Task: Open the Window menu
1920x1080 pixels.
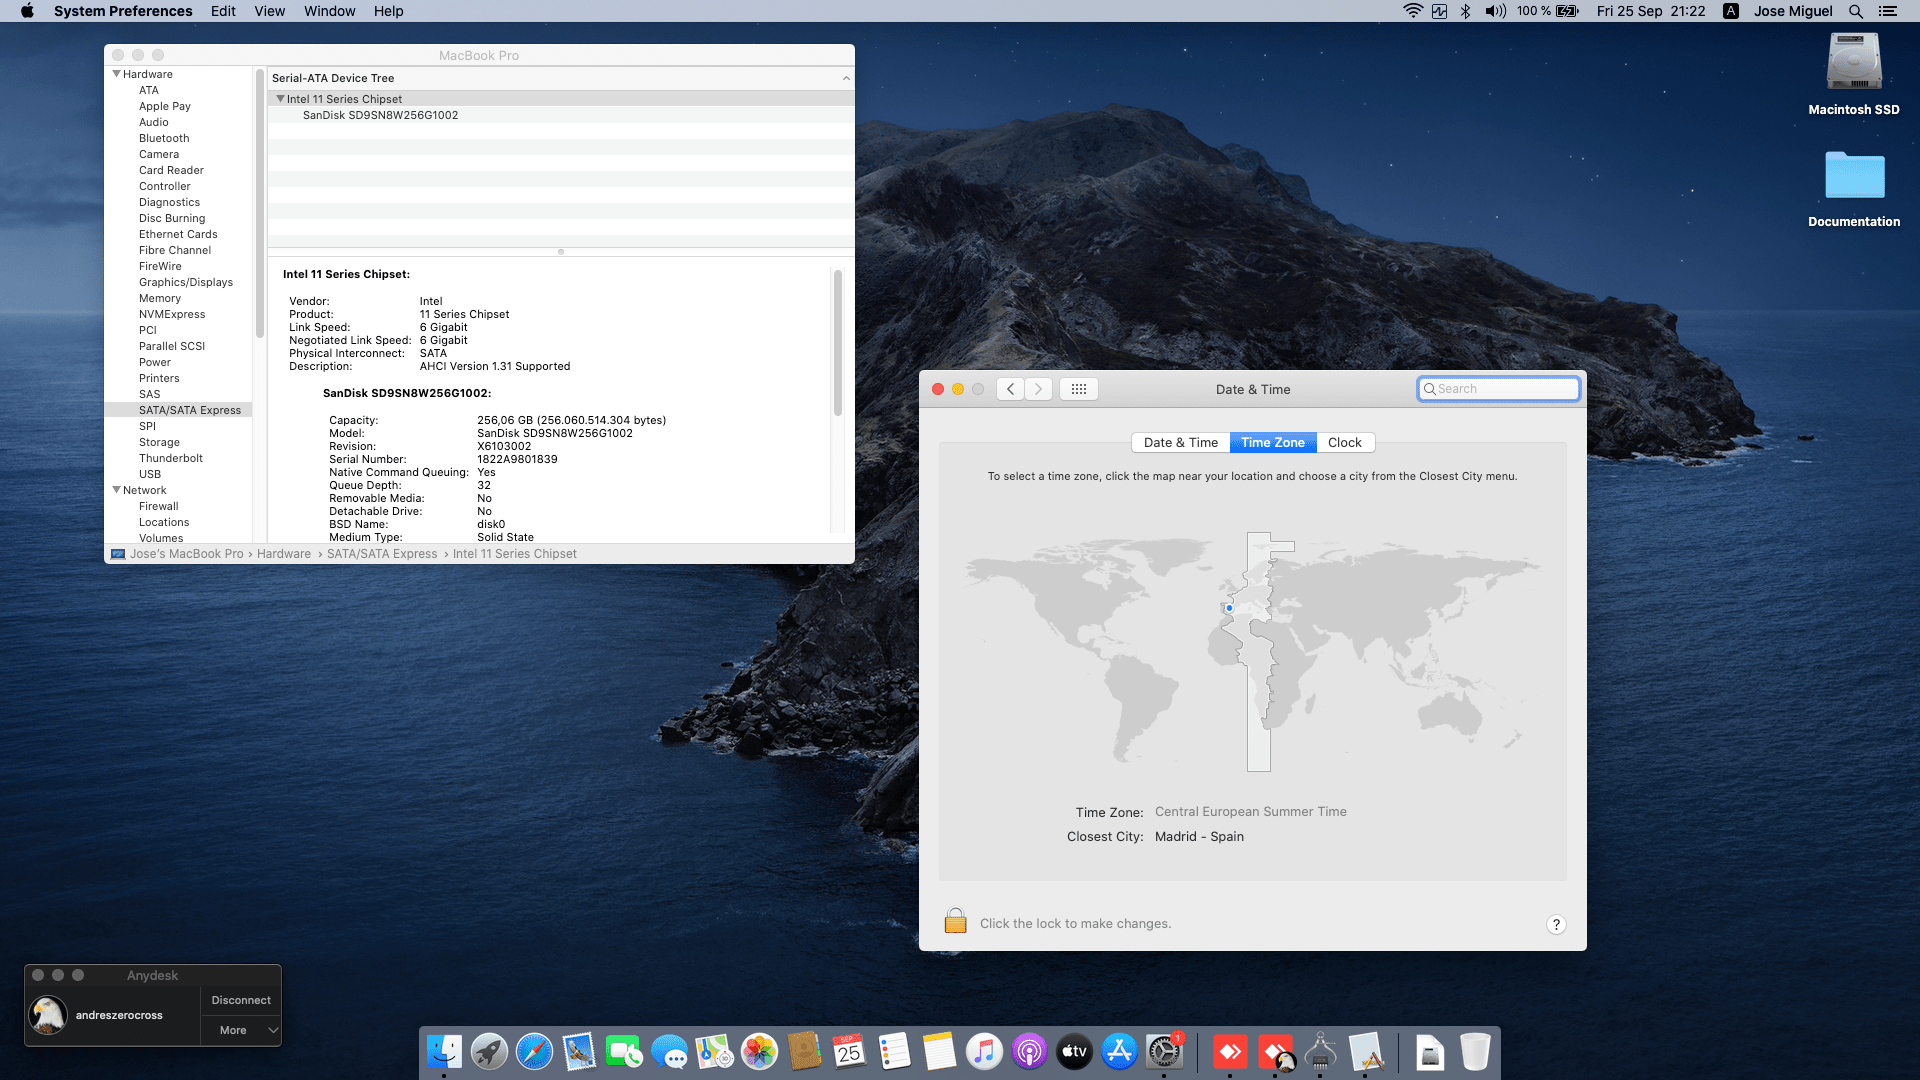Action: [330, 11]
